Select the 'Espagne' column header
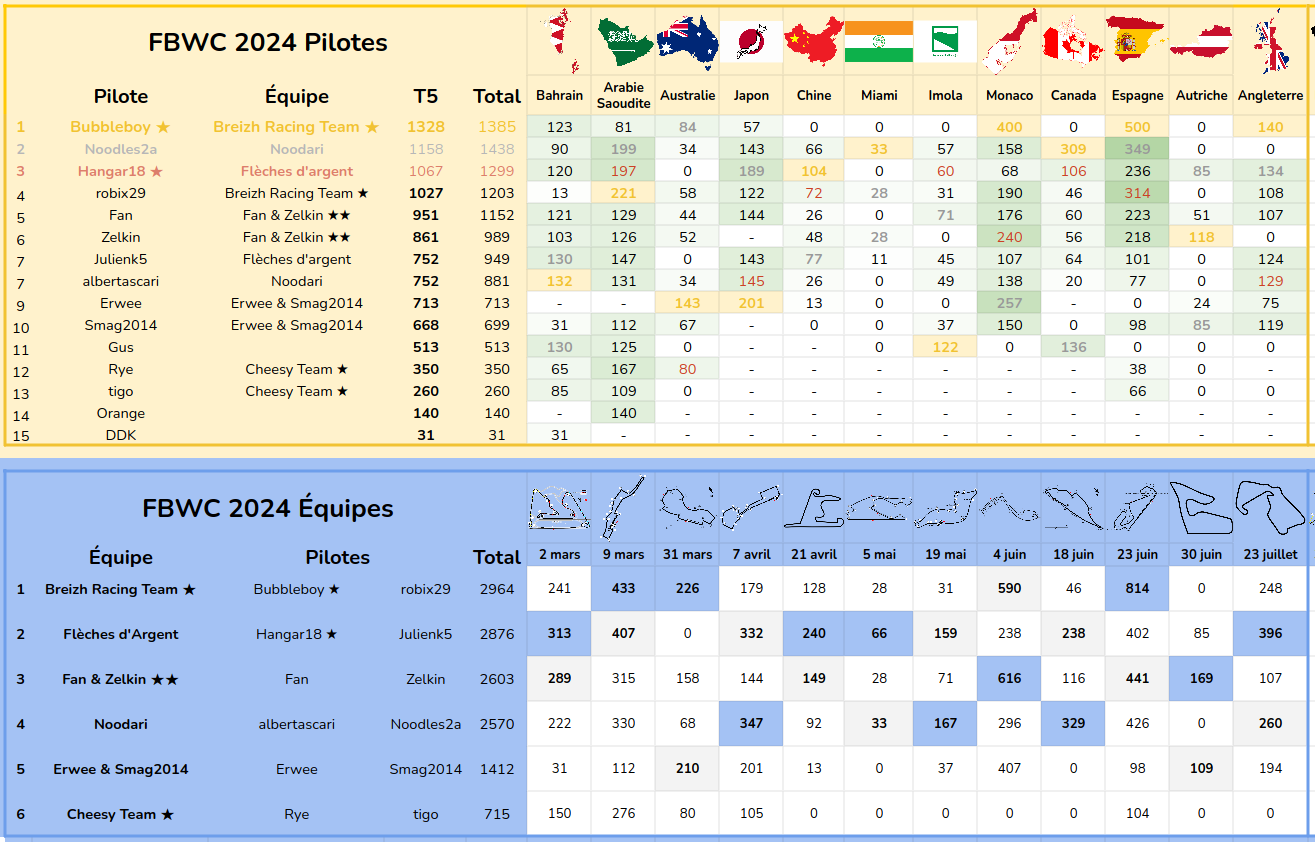 (x=1137, y=96)
